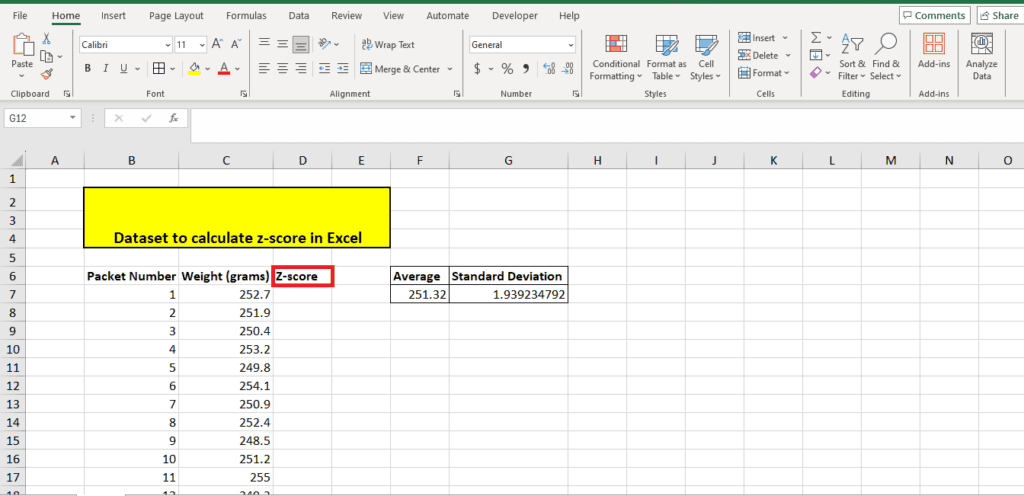Viewport: 1024px width, 496px height.
Task: Click the Share button
Action: (998, 16)
